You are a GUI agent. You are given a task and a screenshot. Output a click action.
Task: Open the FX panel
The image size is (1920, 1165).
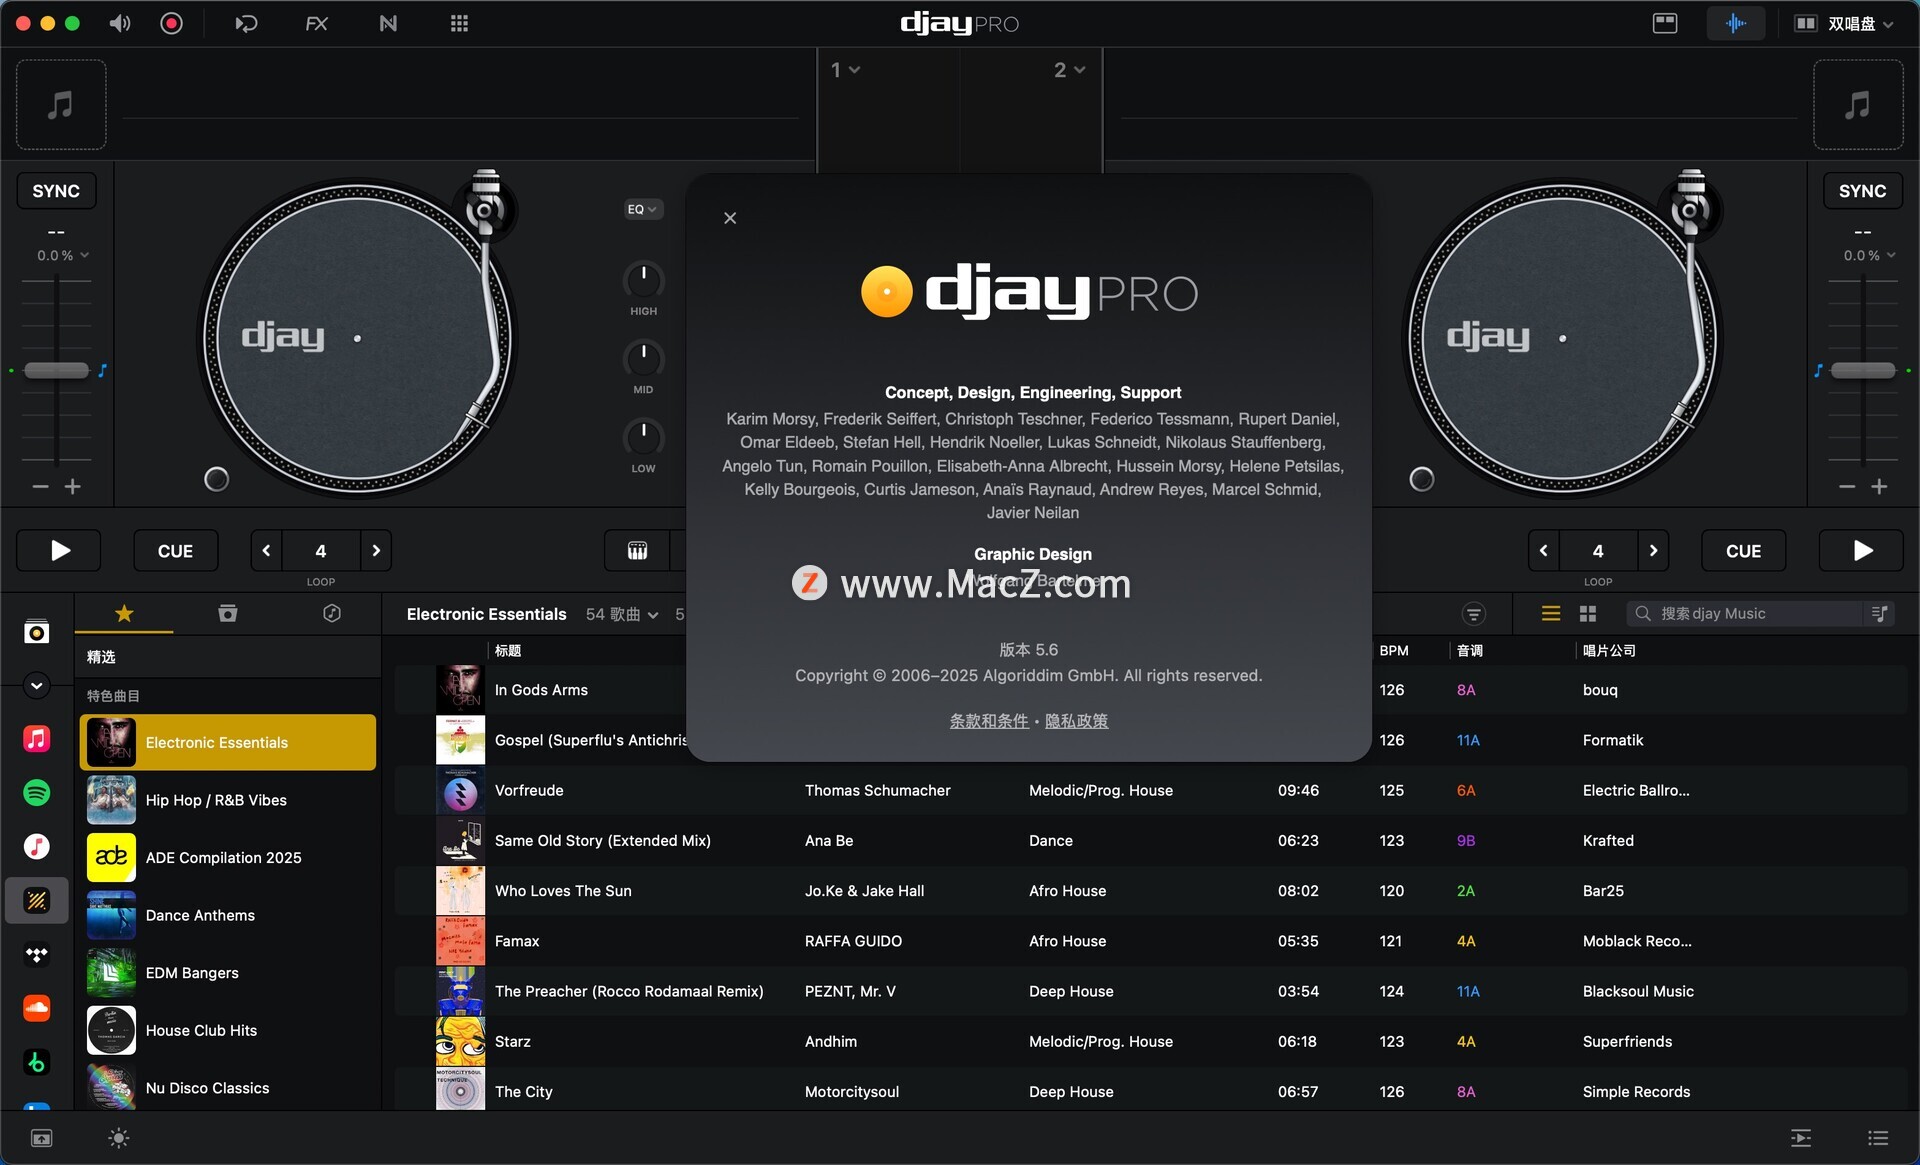pyautogui.click(x=316, y=23)
